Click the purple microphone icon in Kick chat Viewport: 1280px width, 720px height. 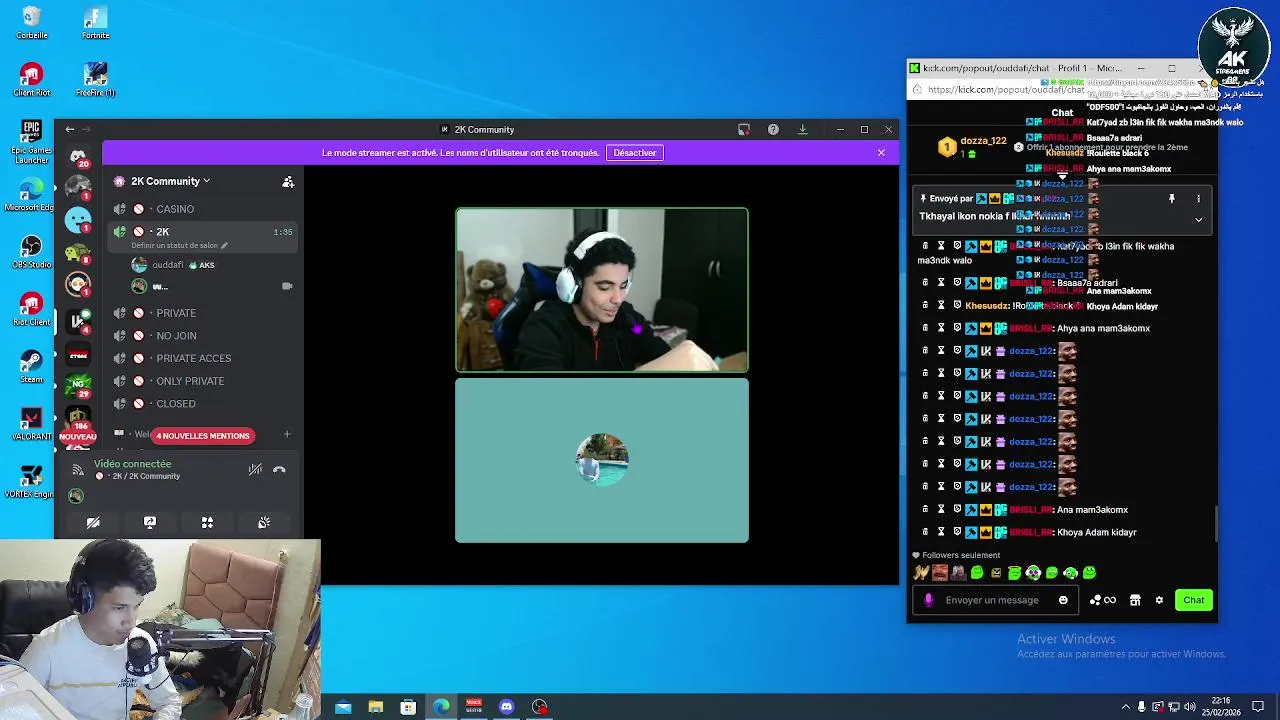point(929,600)
